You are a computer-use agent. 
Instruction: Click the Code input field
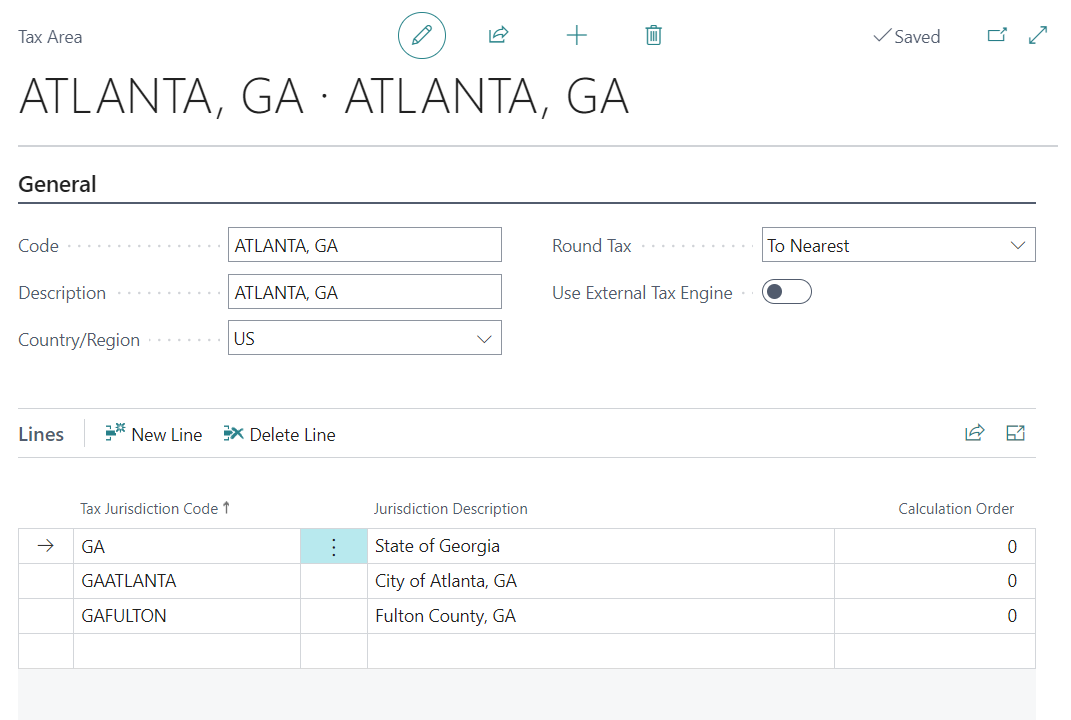[364, 246]
